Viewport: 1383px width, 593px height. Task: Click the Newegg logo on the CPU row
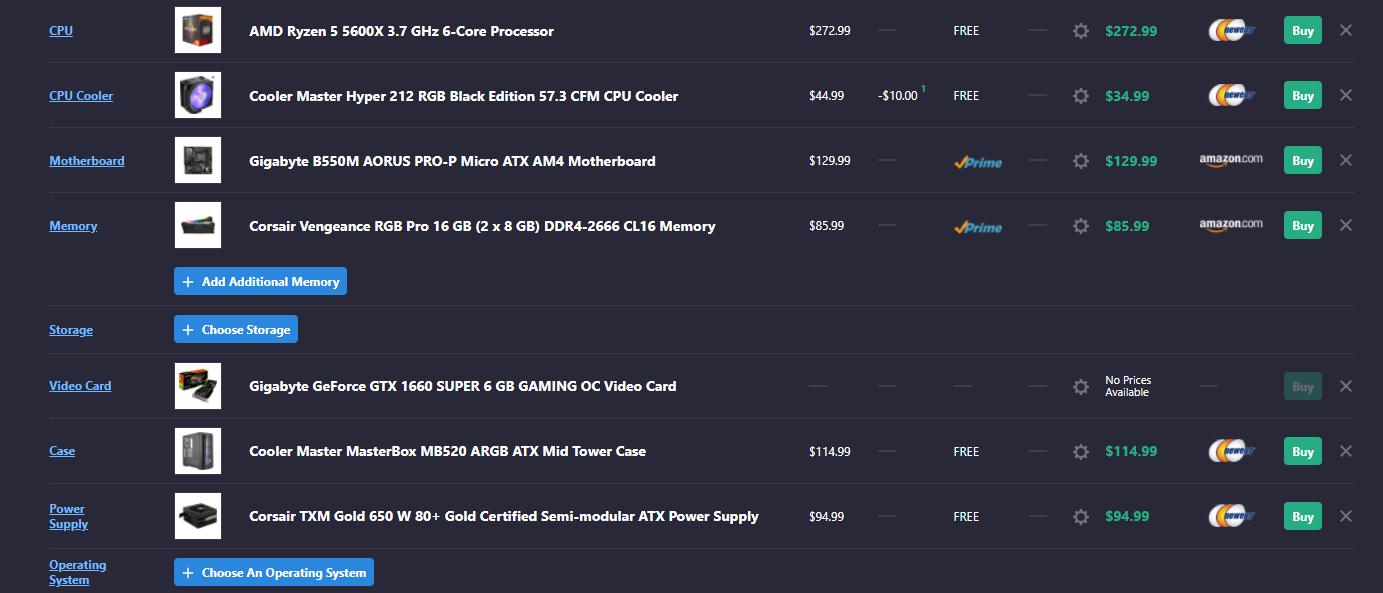1232,31
